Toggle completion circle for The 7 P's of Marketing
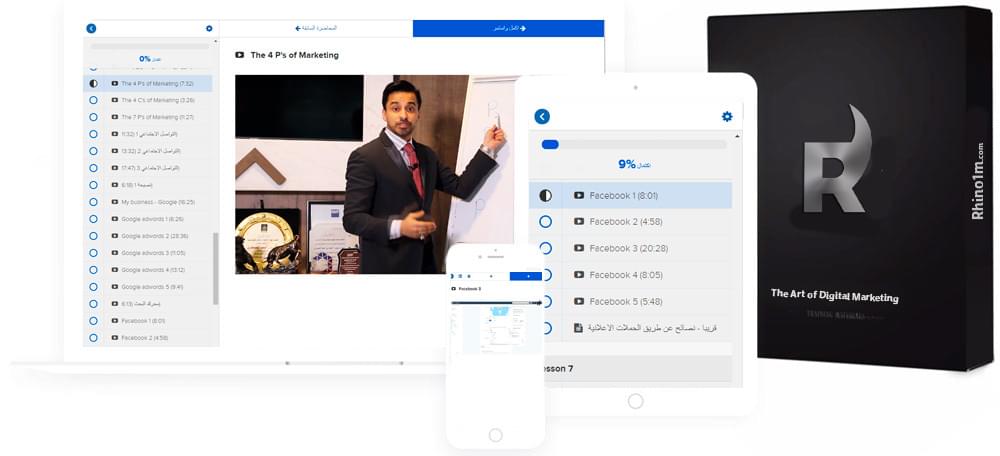Viewport: 1000px width, 456px height. [x=93, y=117]
